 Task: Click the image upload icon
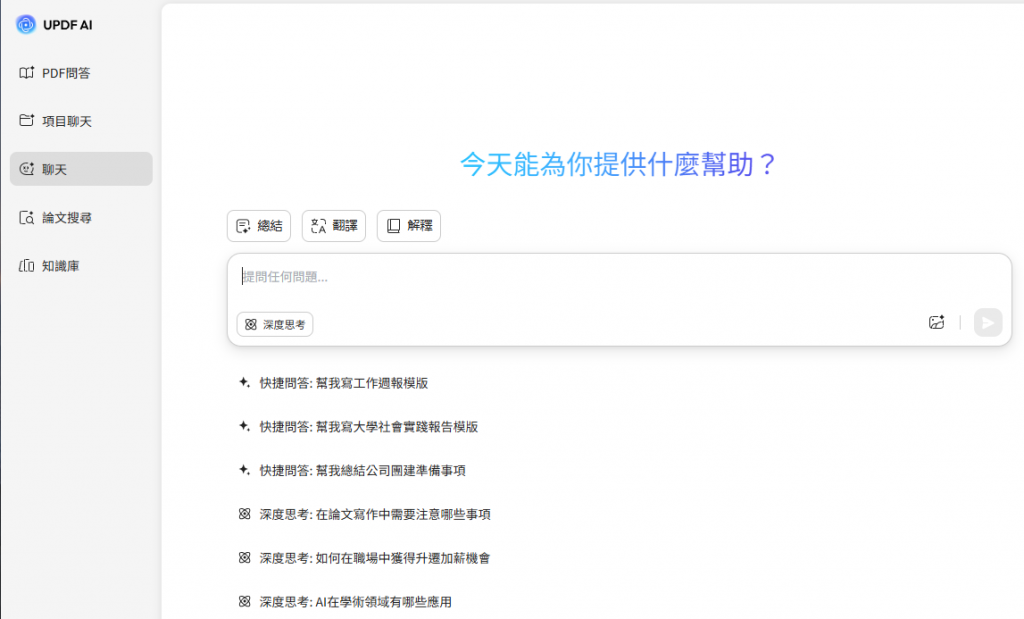pos(936,323)
